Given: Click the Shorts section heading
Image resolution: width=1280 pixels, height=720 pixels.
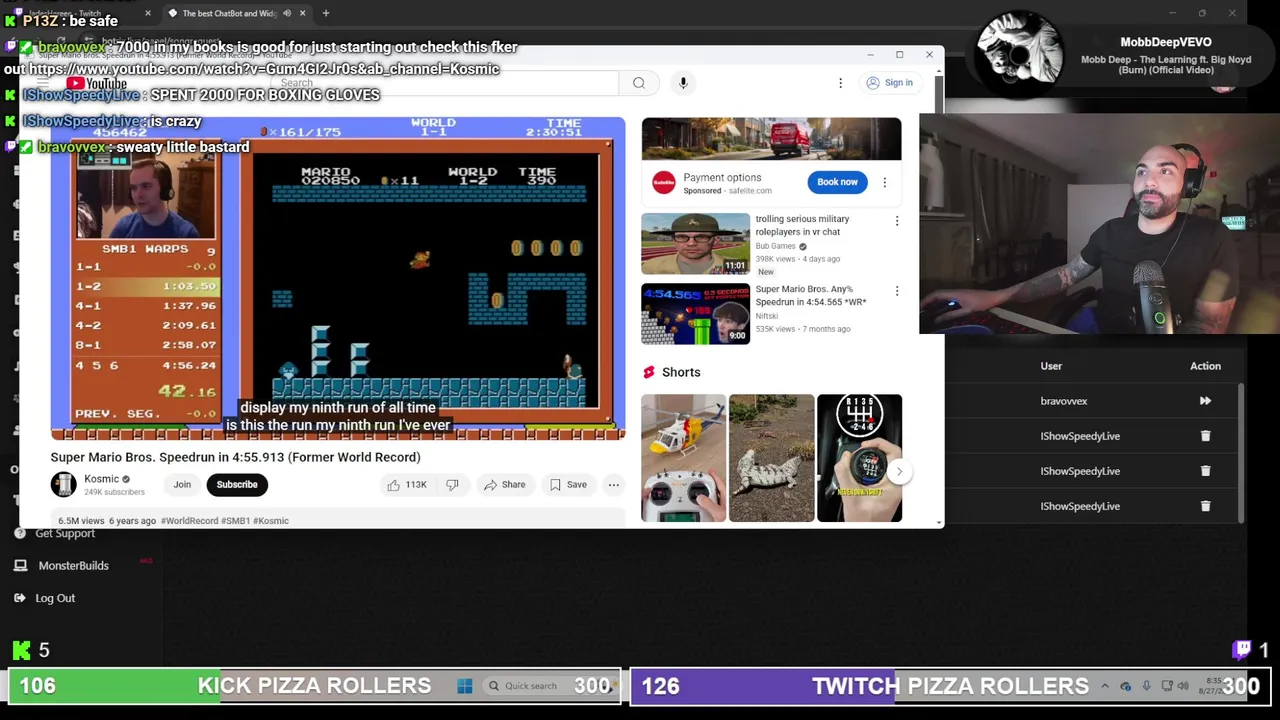Looking at the screenshot, I should (681, 372).
